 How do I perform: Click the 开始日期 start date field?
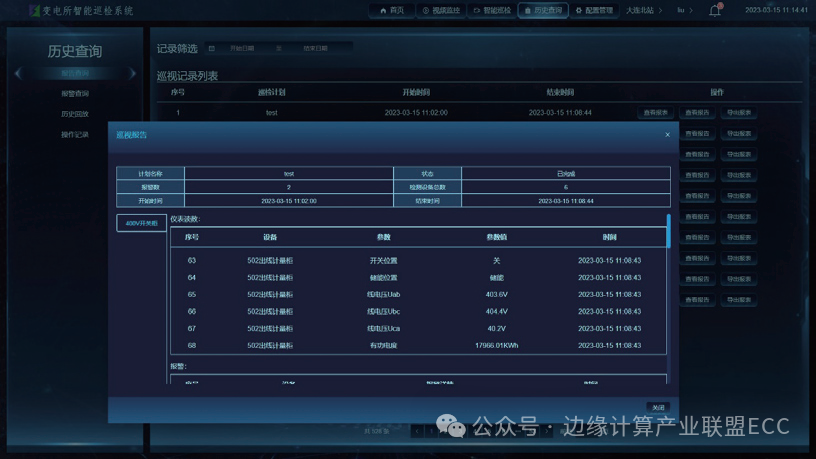(242, 48)
